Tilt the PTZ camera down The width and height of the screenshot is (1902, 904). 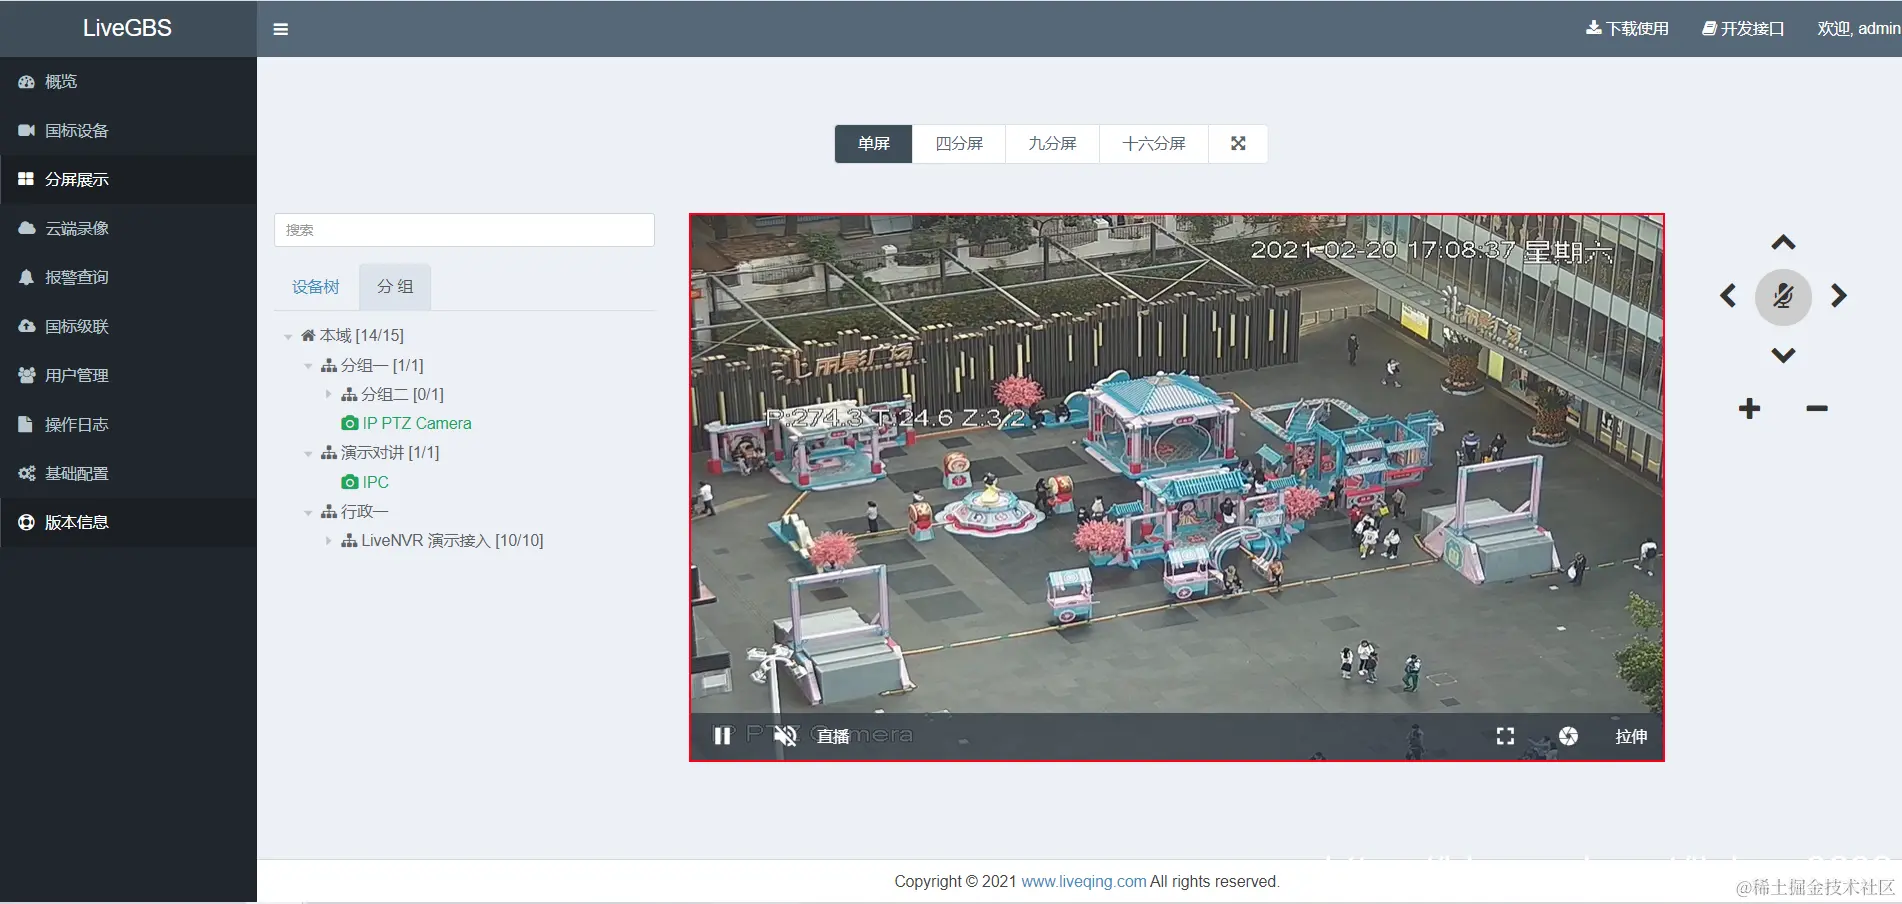click(x=1783, y=355)
